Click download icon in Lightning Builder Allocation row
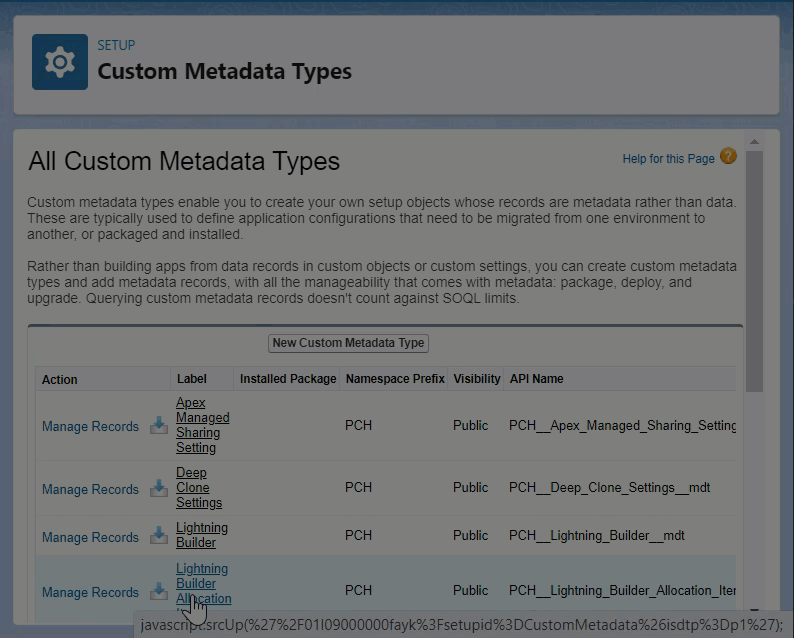The width and height of the screenshot is (794, 638). [159, 591]
